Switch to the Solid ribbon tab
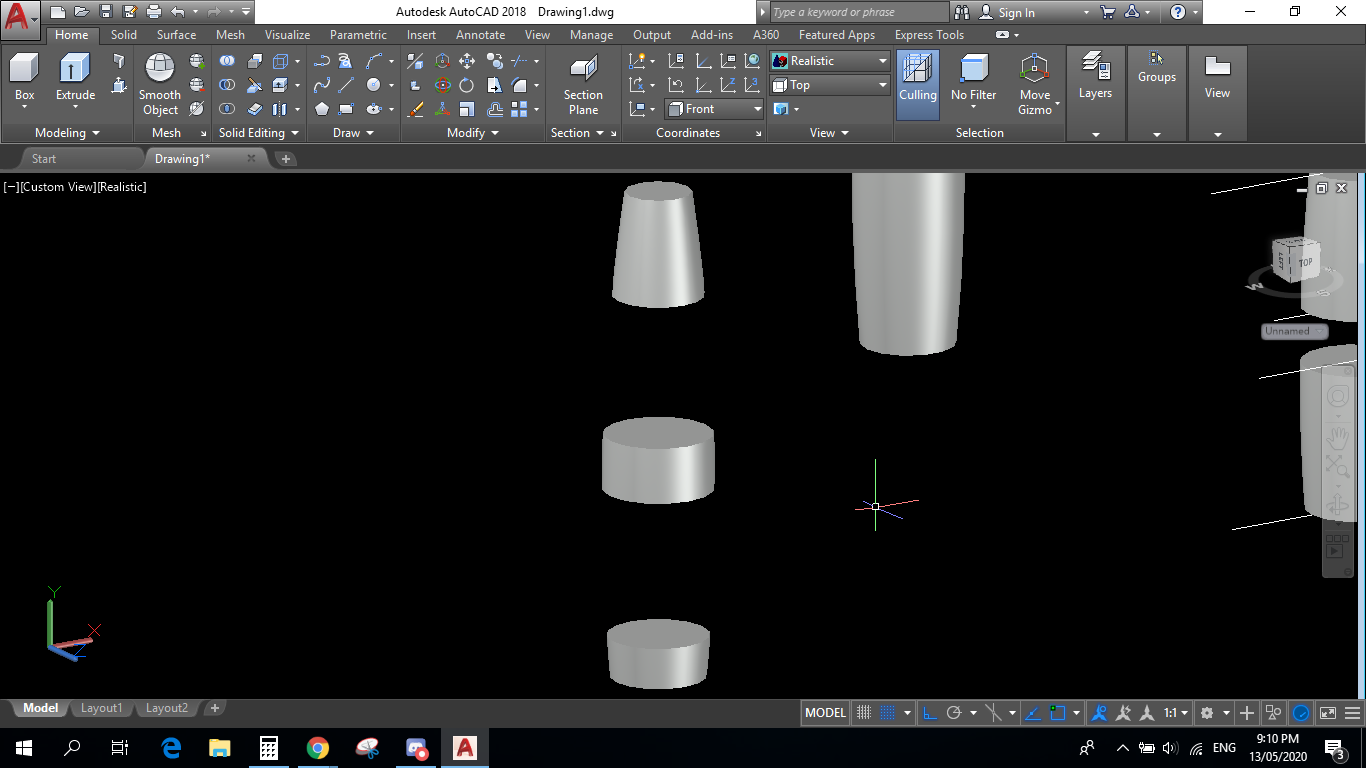Viewport: 1366px width, 768px height. (124, 35)
